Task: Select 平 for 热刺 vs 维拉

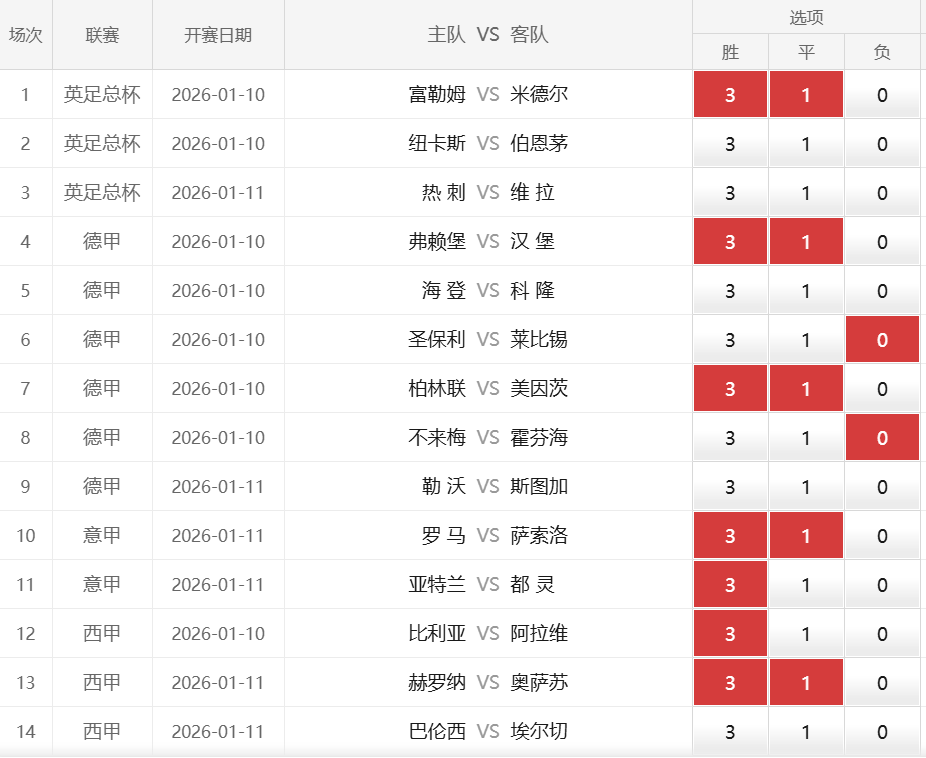Action: click(806, 193)
